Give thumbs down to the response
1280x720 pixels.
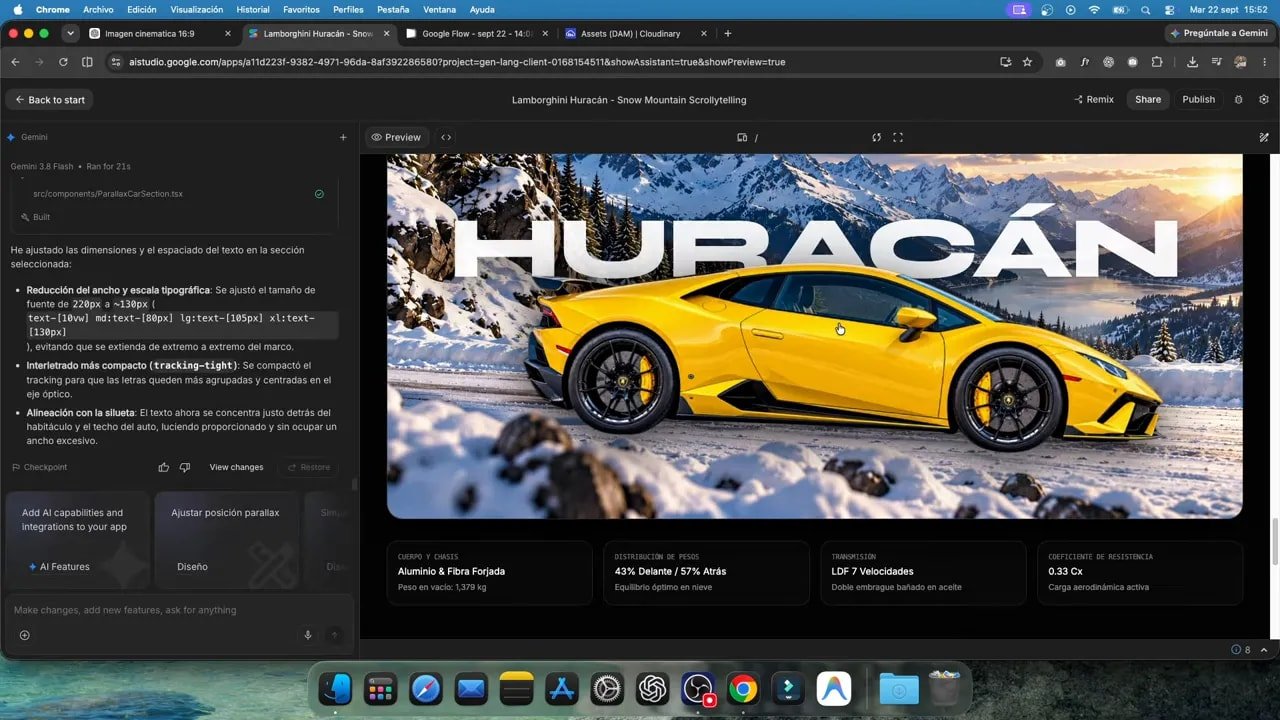(x=185, y=467)
